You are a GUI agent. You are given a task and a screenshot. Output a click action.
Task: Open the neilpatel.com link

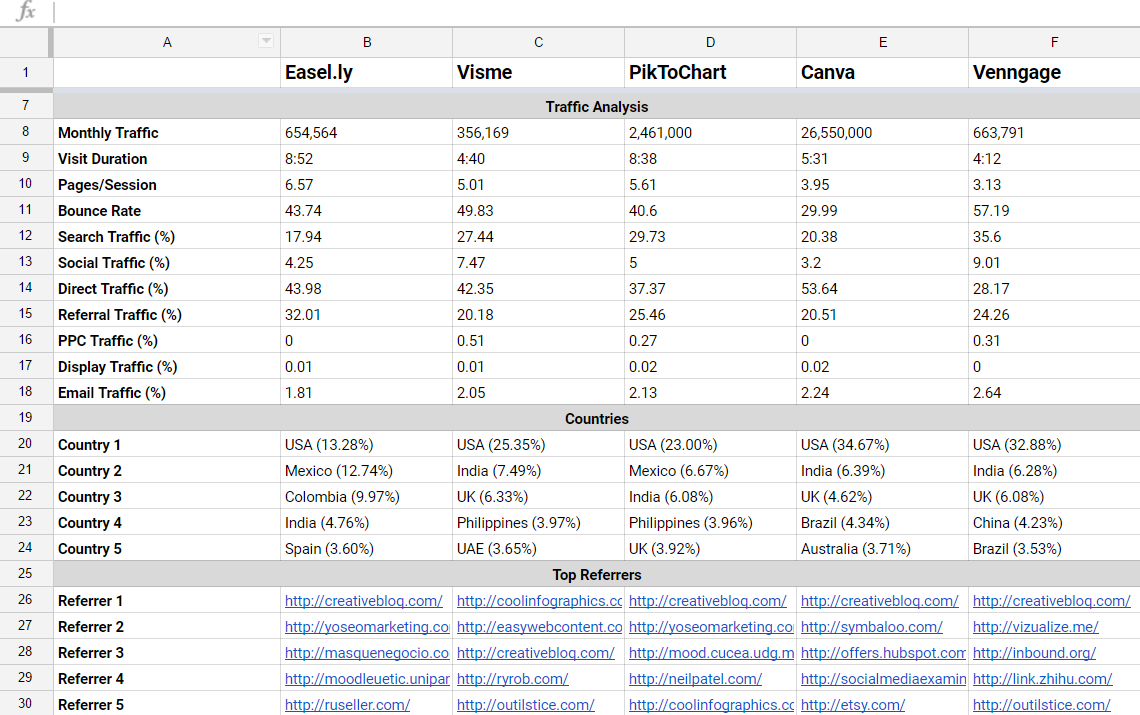pyautogui.click(x=695, y=679)
